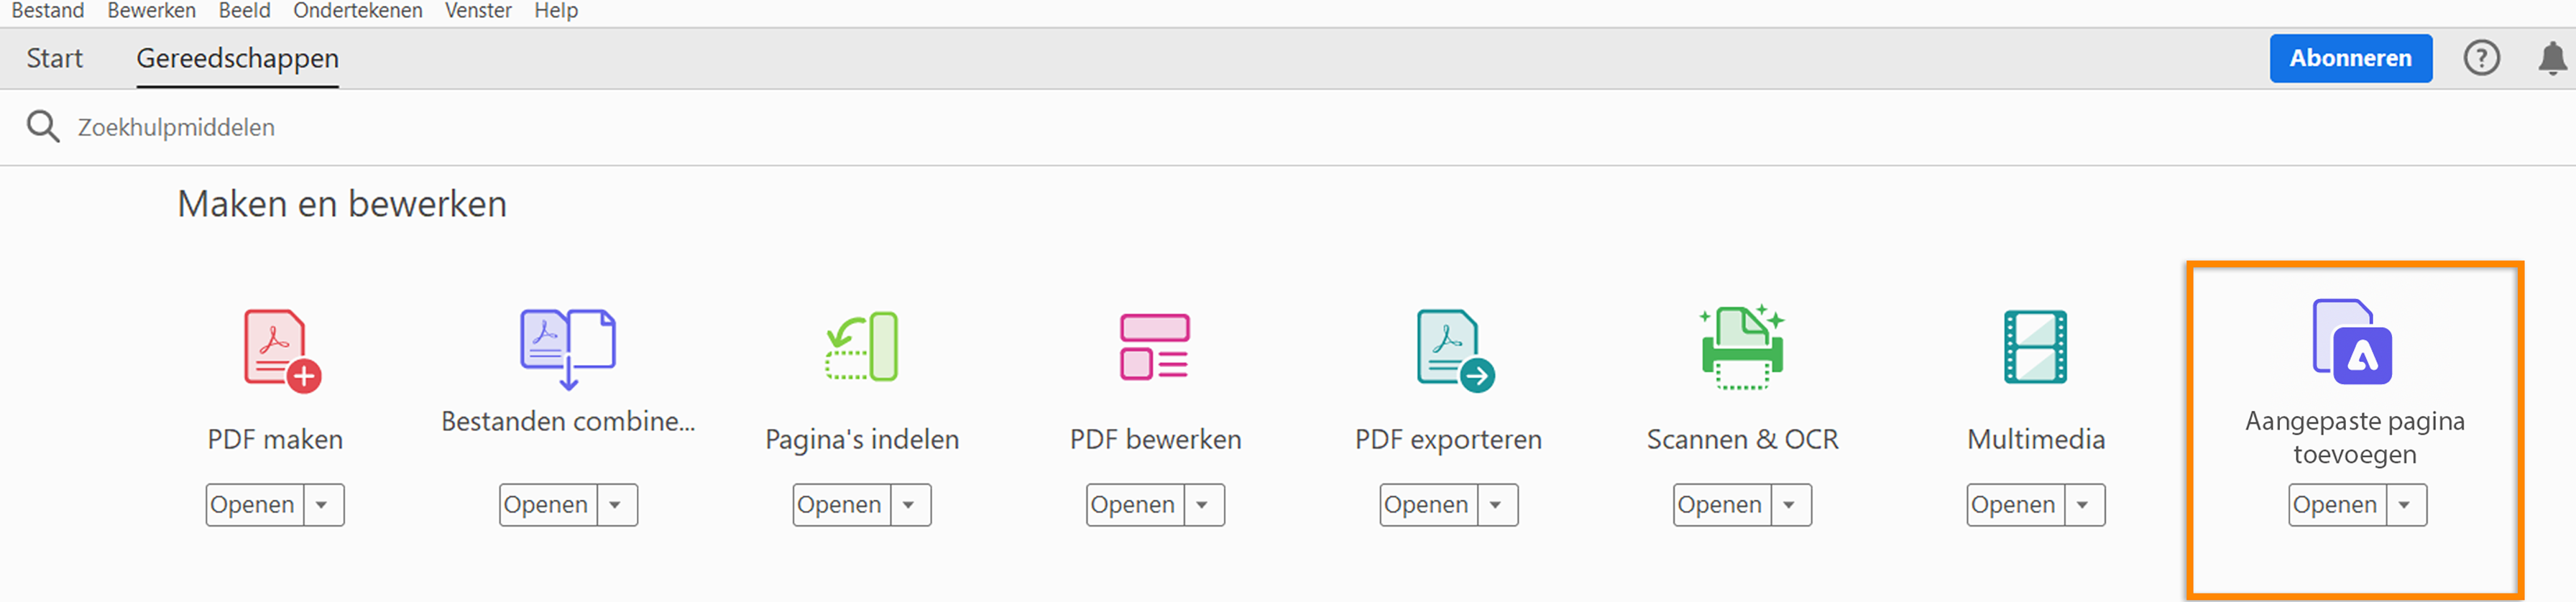Click the Multimedia filmstrip icon

(x=2035, y=348)
